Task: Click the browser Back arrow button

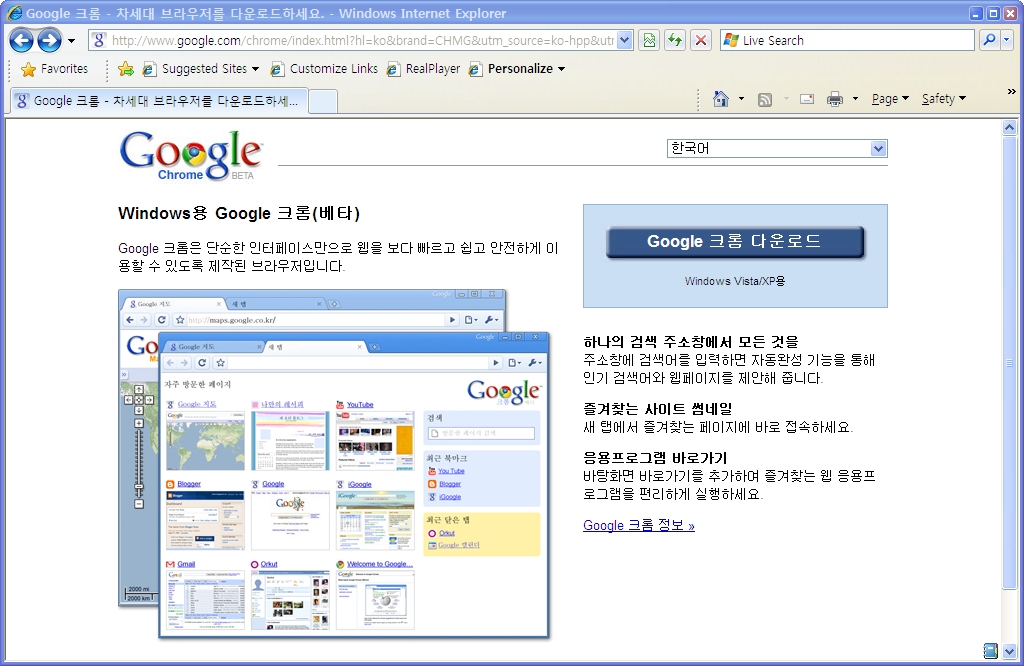Action: pyautogui.click(x=22, y=40)
